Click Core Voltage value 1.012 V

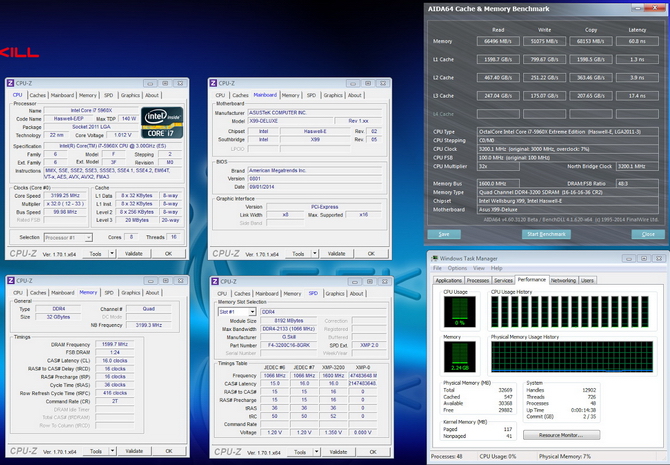click(x=123, y=135)
